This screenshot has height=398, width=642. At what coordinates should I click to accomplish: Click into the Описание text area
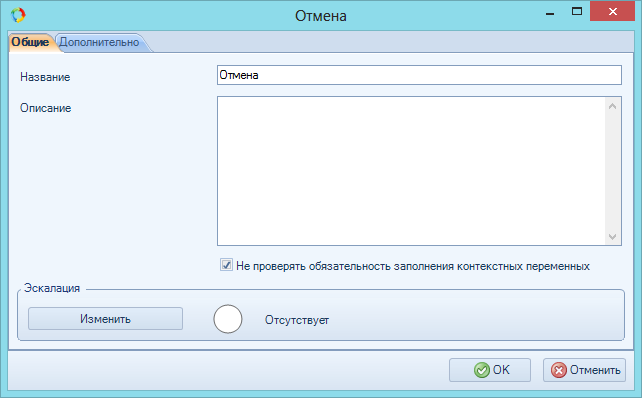(411, 171)
